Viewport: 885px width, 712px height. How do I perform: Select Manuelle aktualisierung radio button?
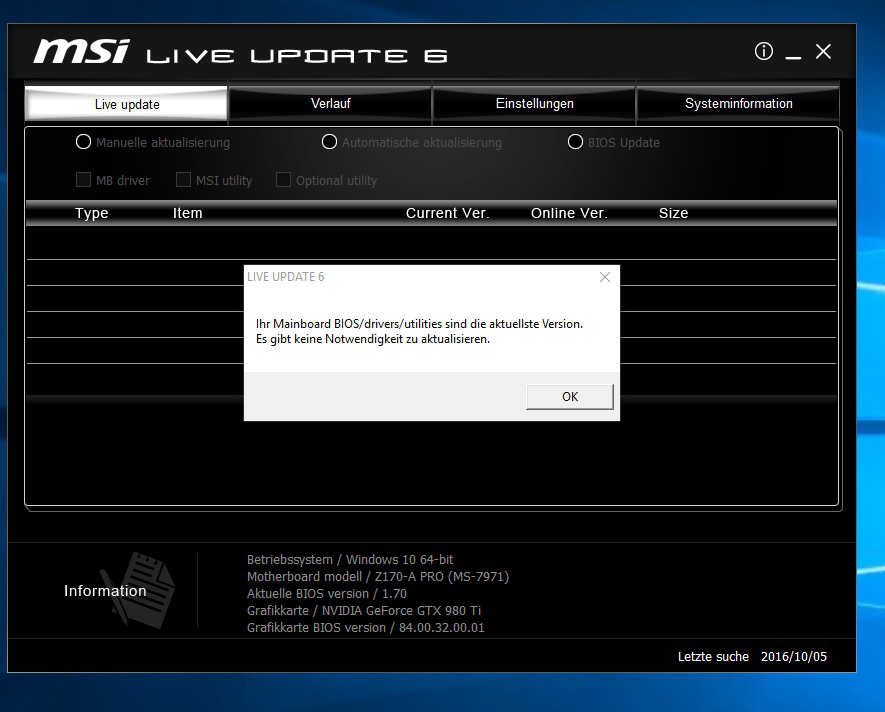[84, 142]
